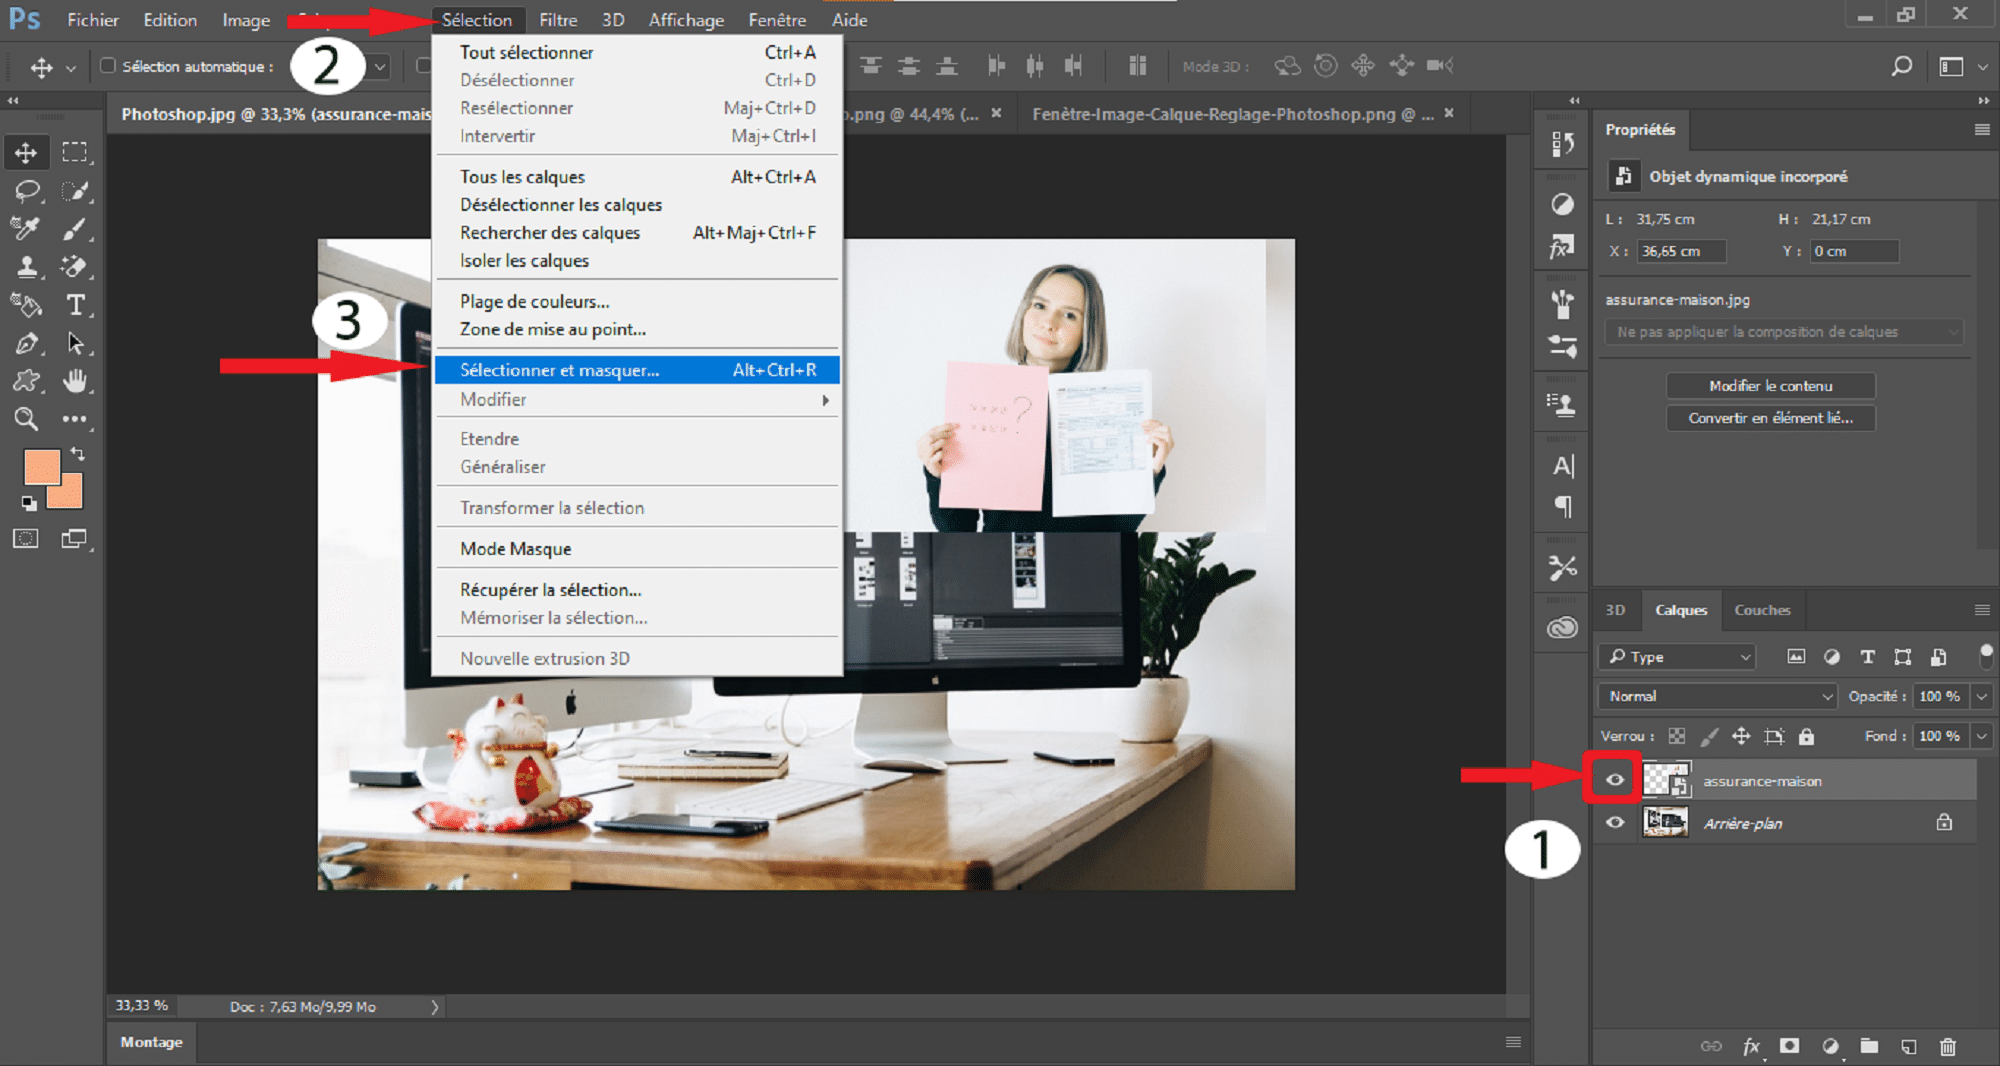
Task: Change screen mode icon in toolbox
Action: tap(75, 539)
